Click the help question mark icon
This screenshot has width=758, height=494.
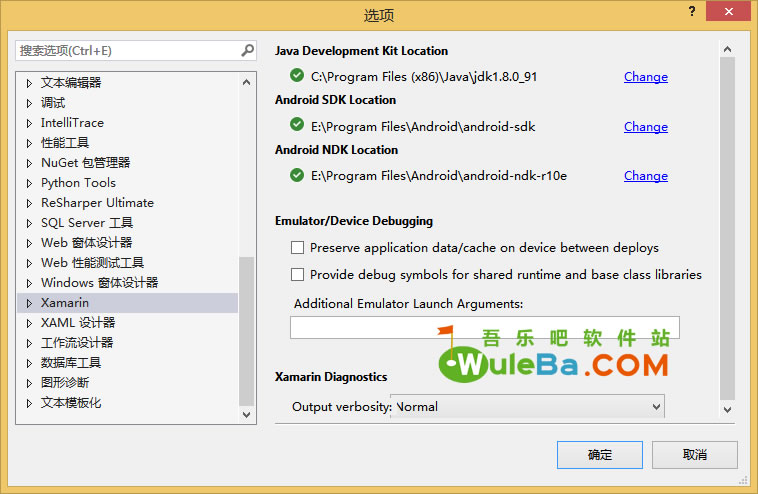click(692, 11)
